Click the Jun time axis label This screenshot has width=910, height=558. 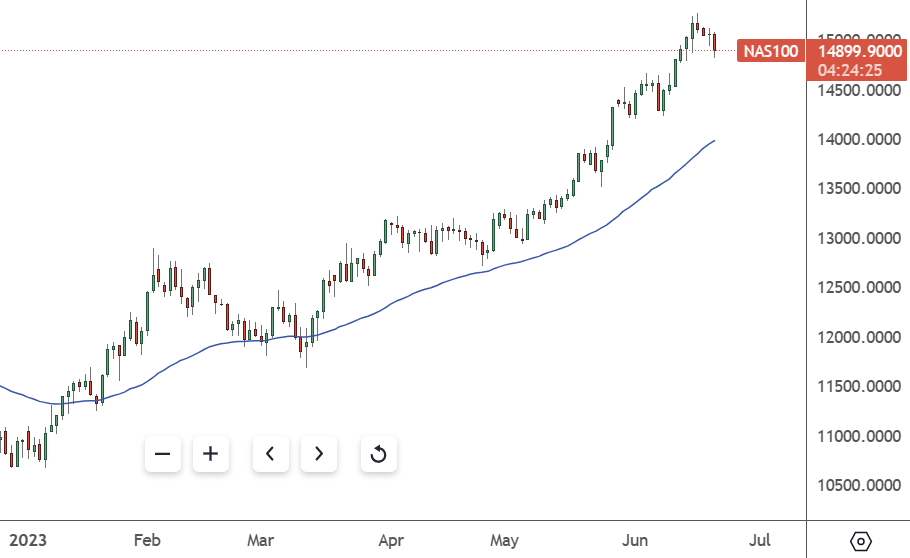point(635,541)
